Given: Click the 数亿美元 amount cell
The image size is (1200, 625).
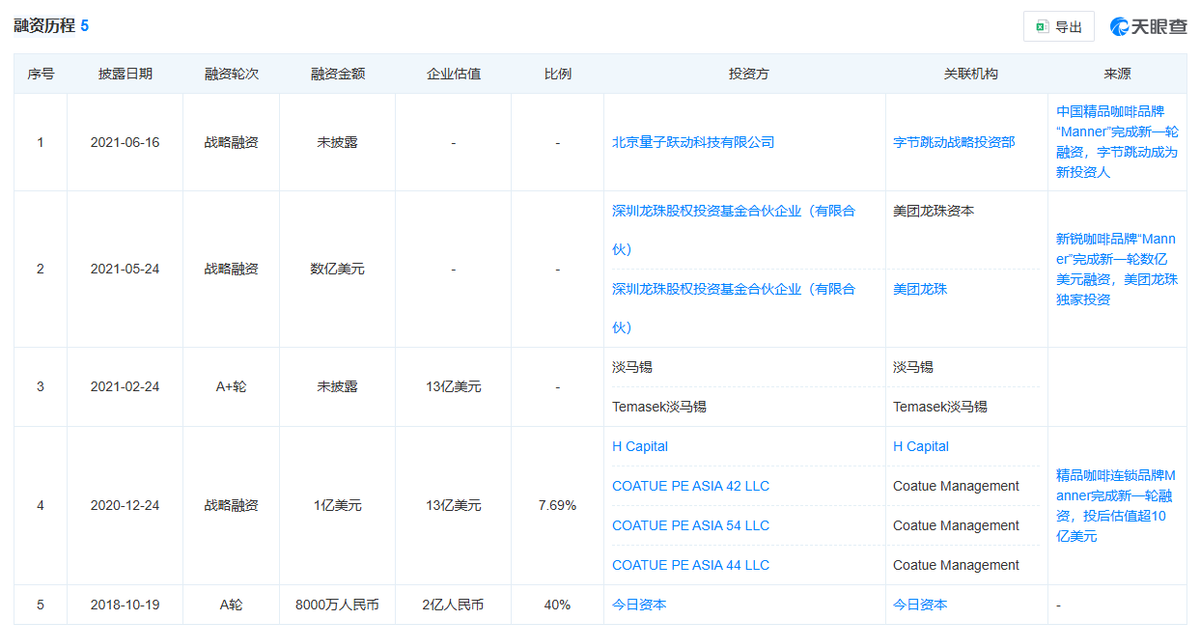Looking at the screenshot, I should pos(337,269).
